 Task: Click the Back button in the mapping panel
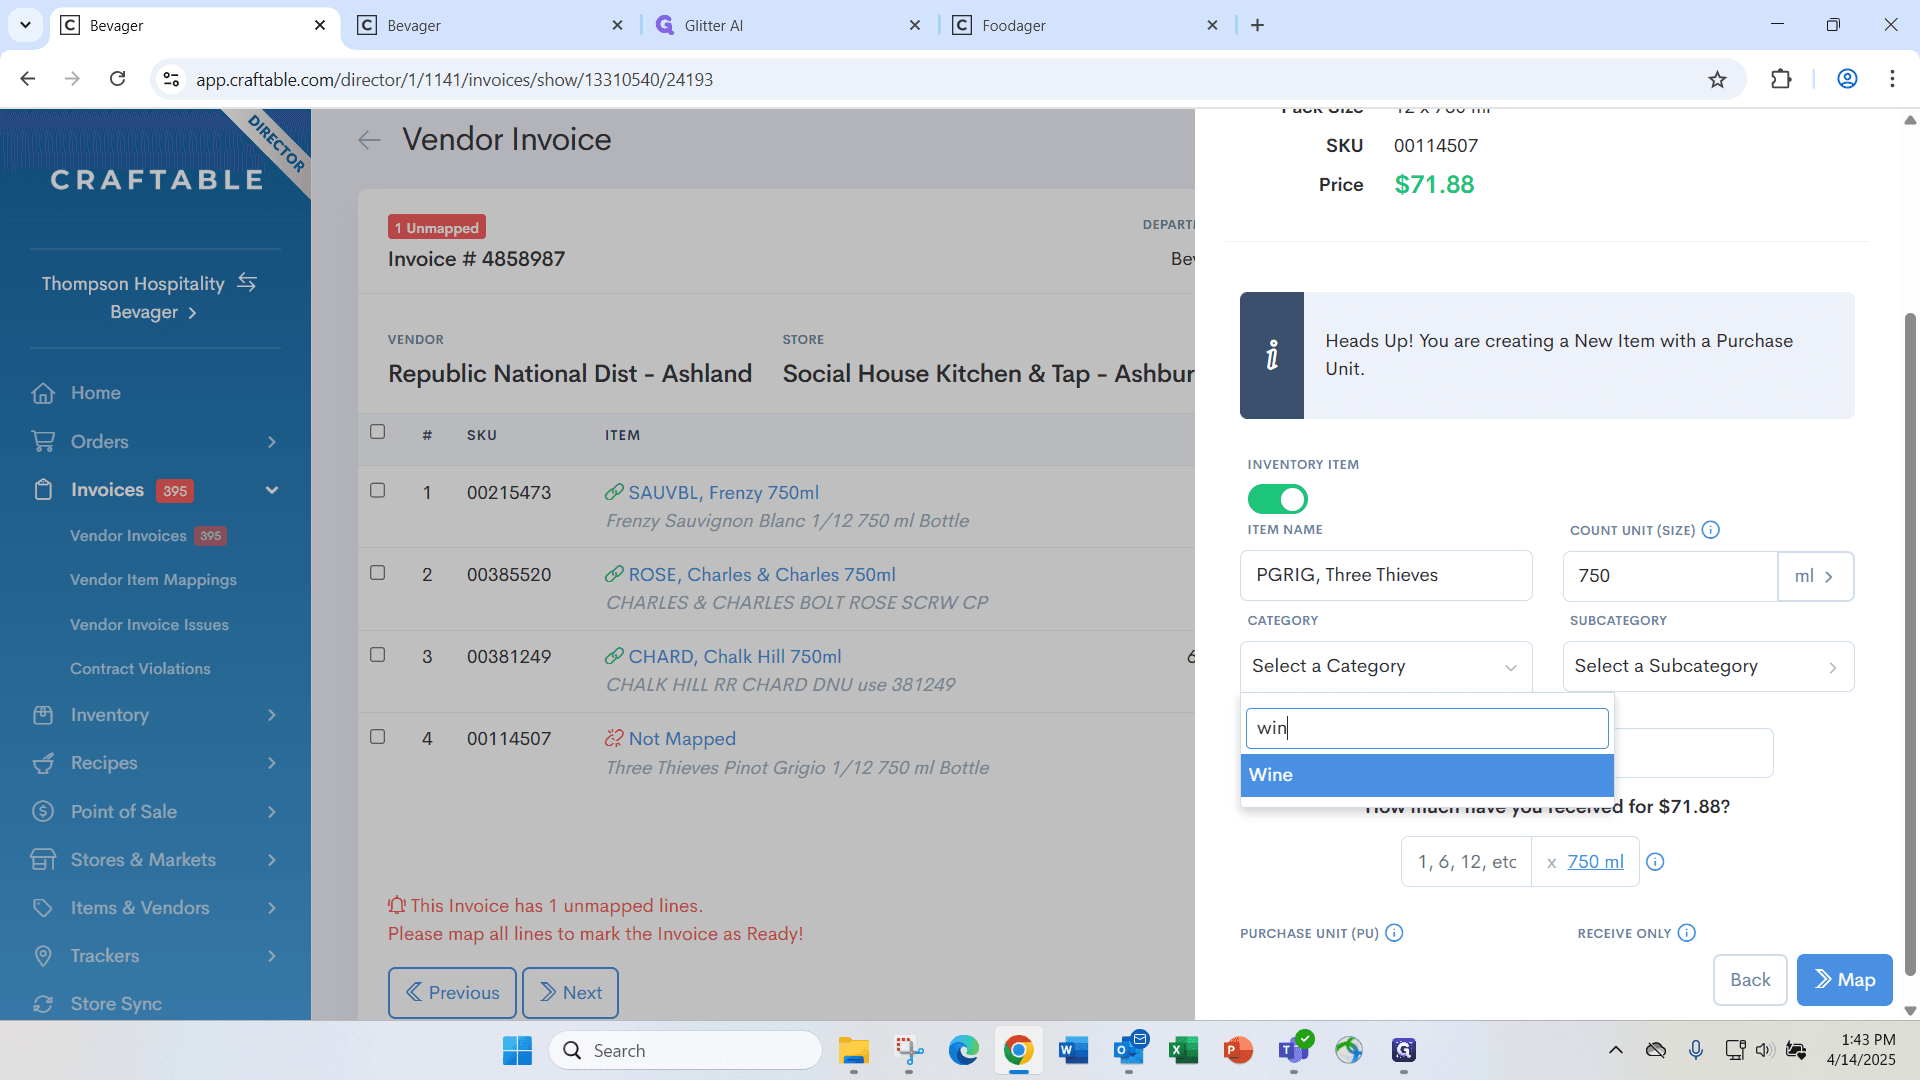tap(1750, 980)
